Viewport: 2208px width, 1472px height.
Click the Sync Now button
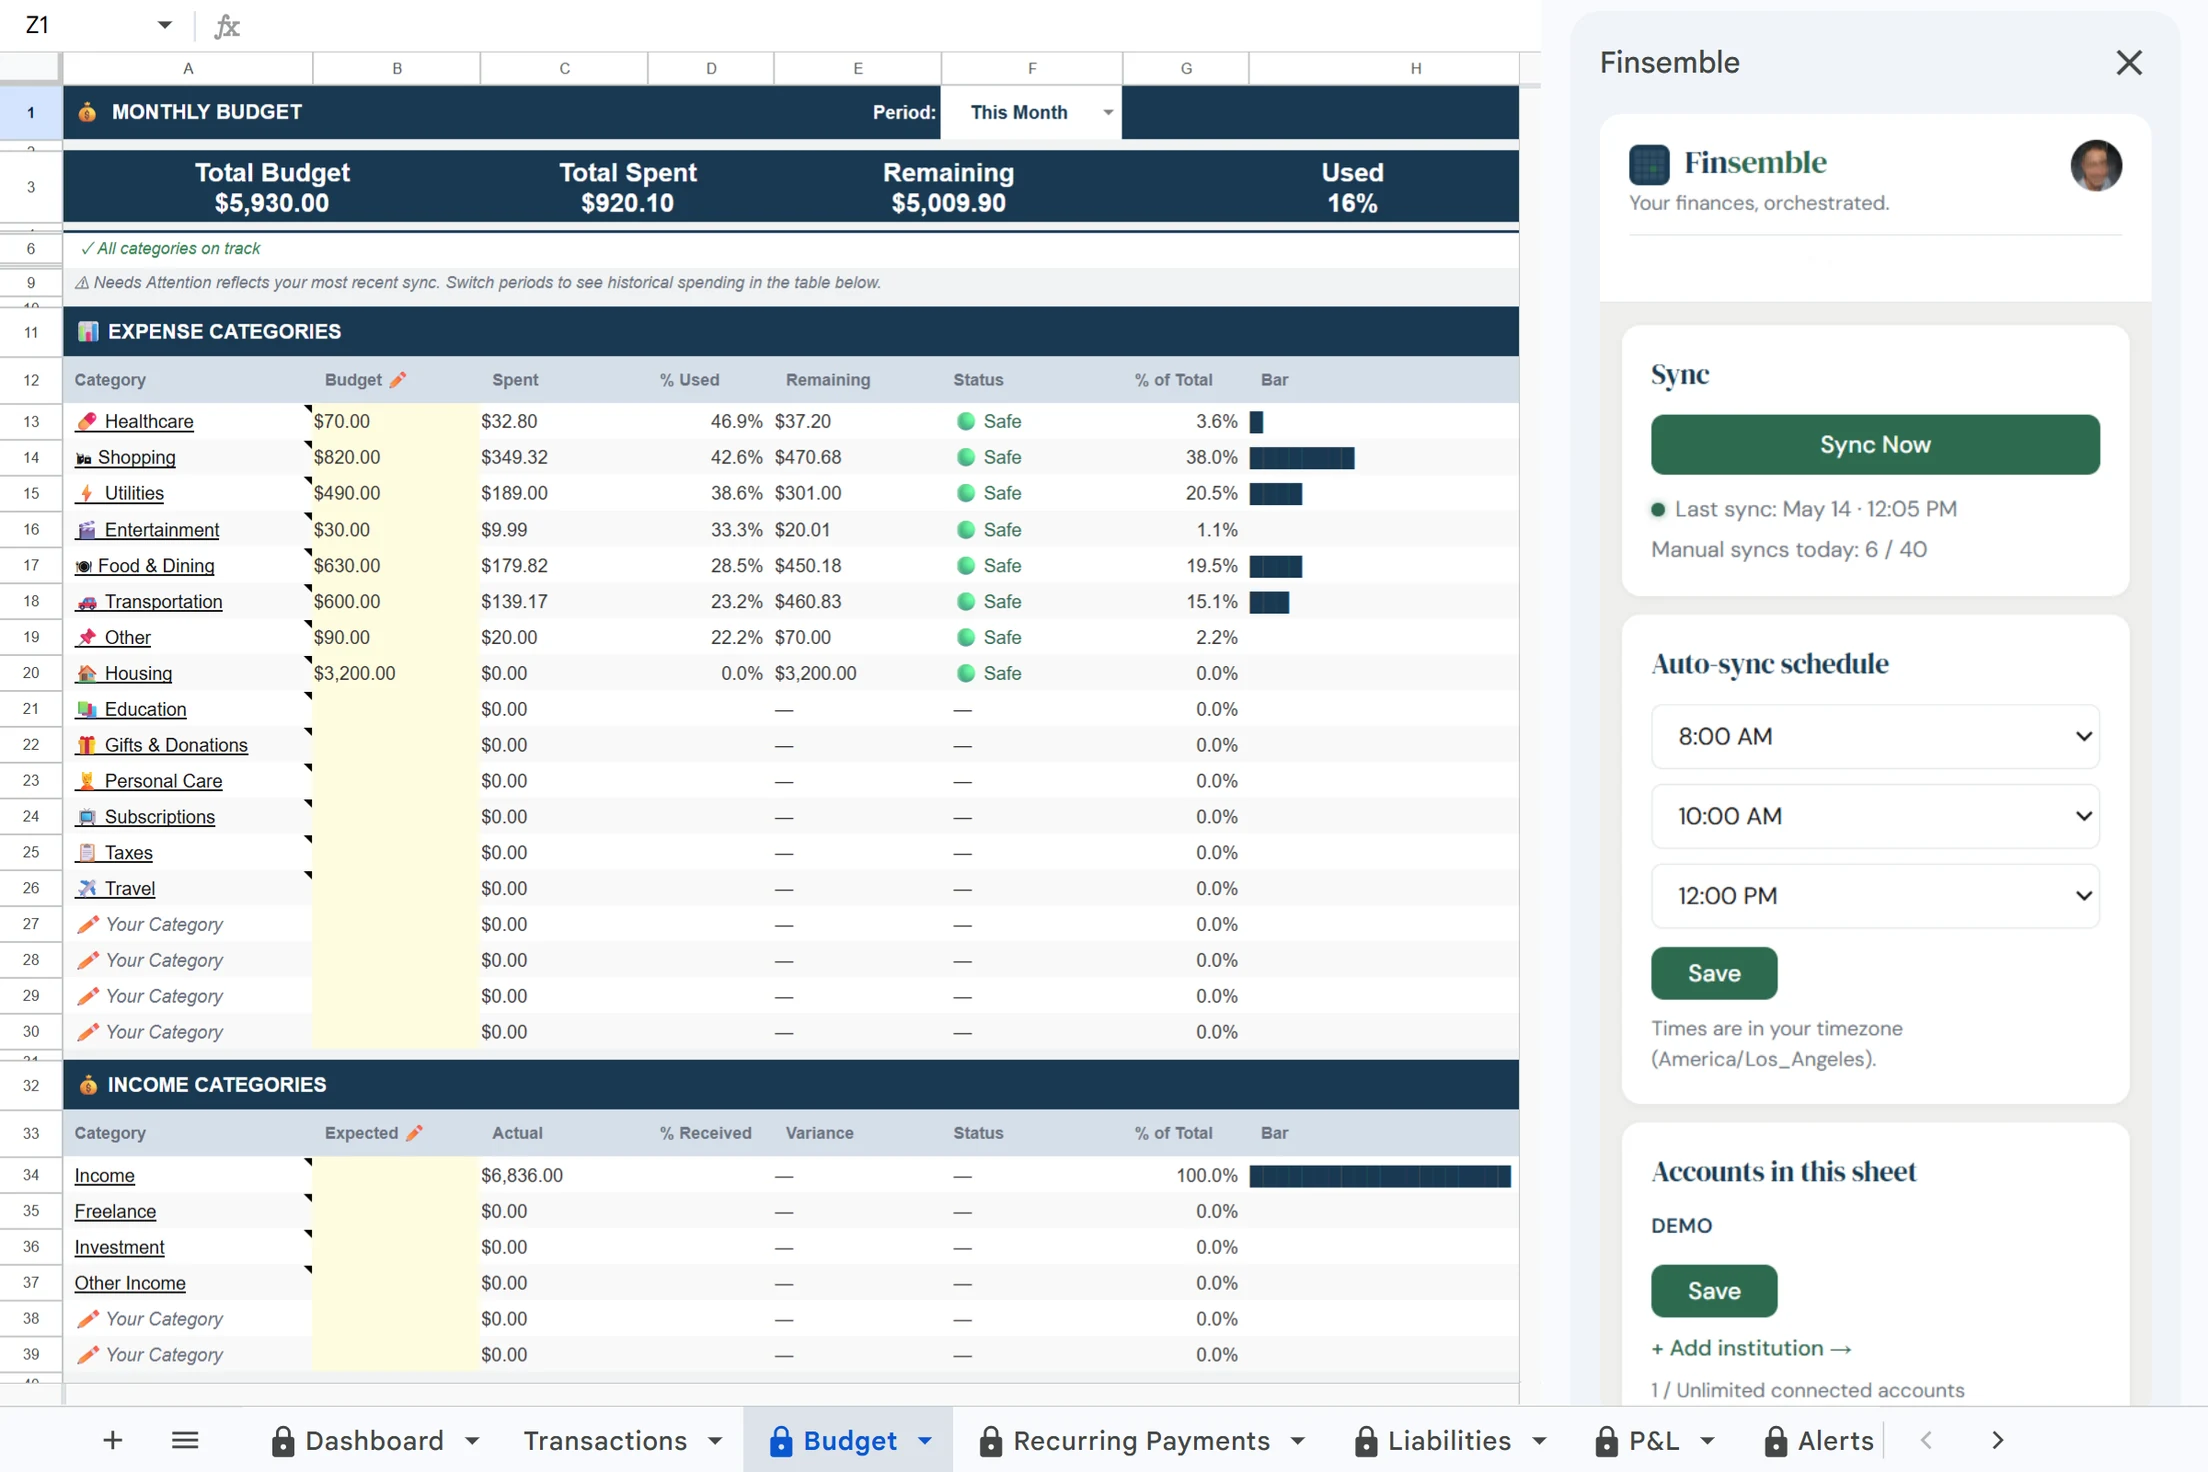(x=1875, y=445)
